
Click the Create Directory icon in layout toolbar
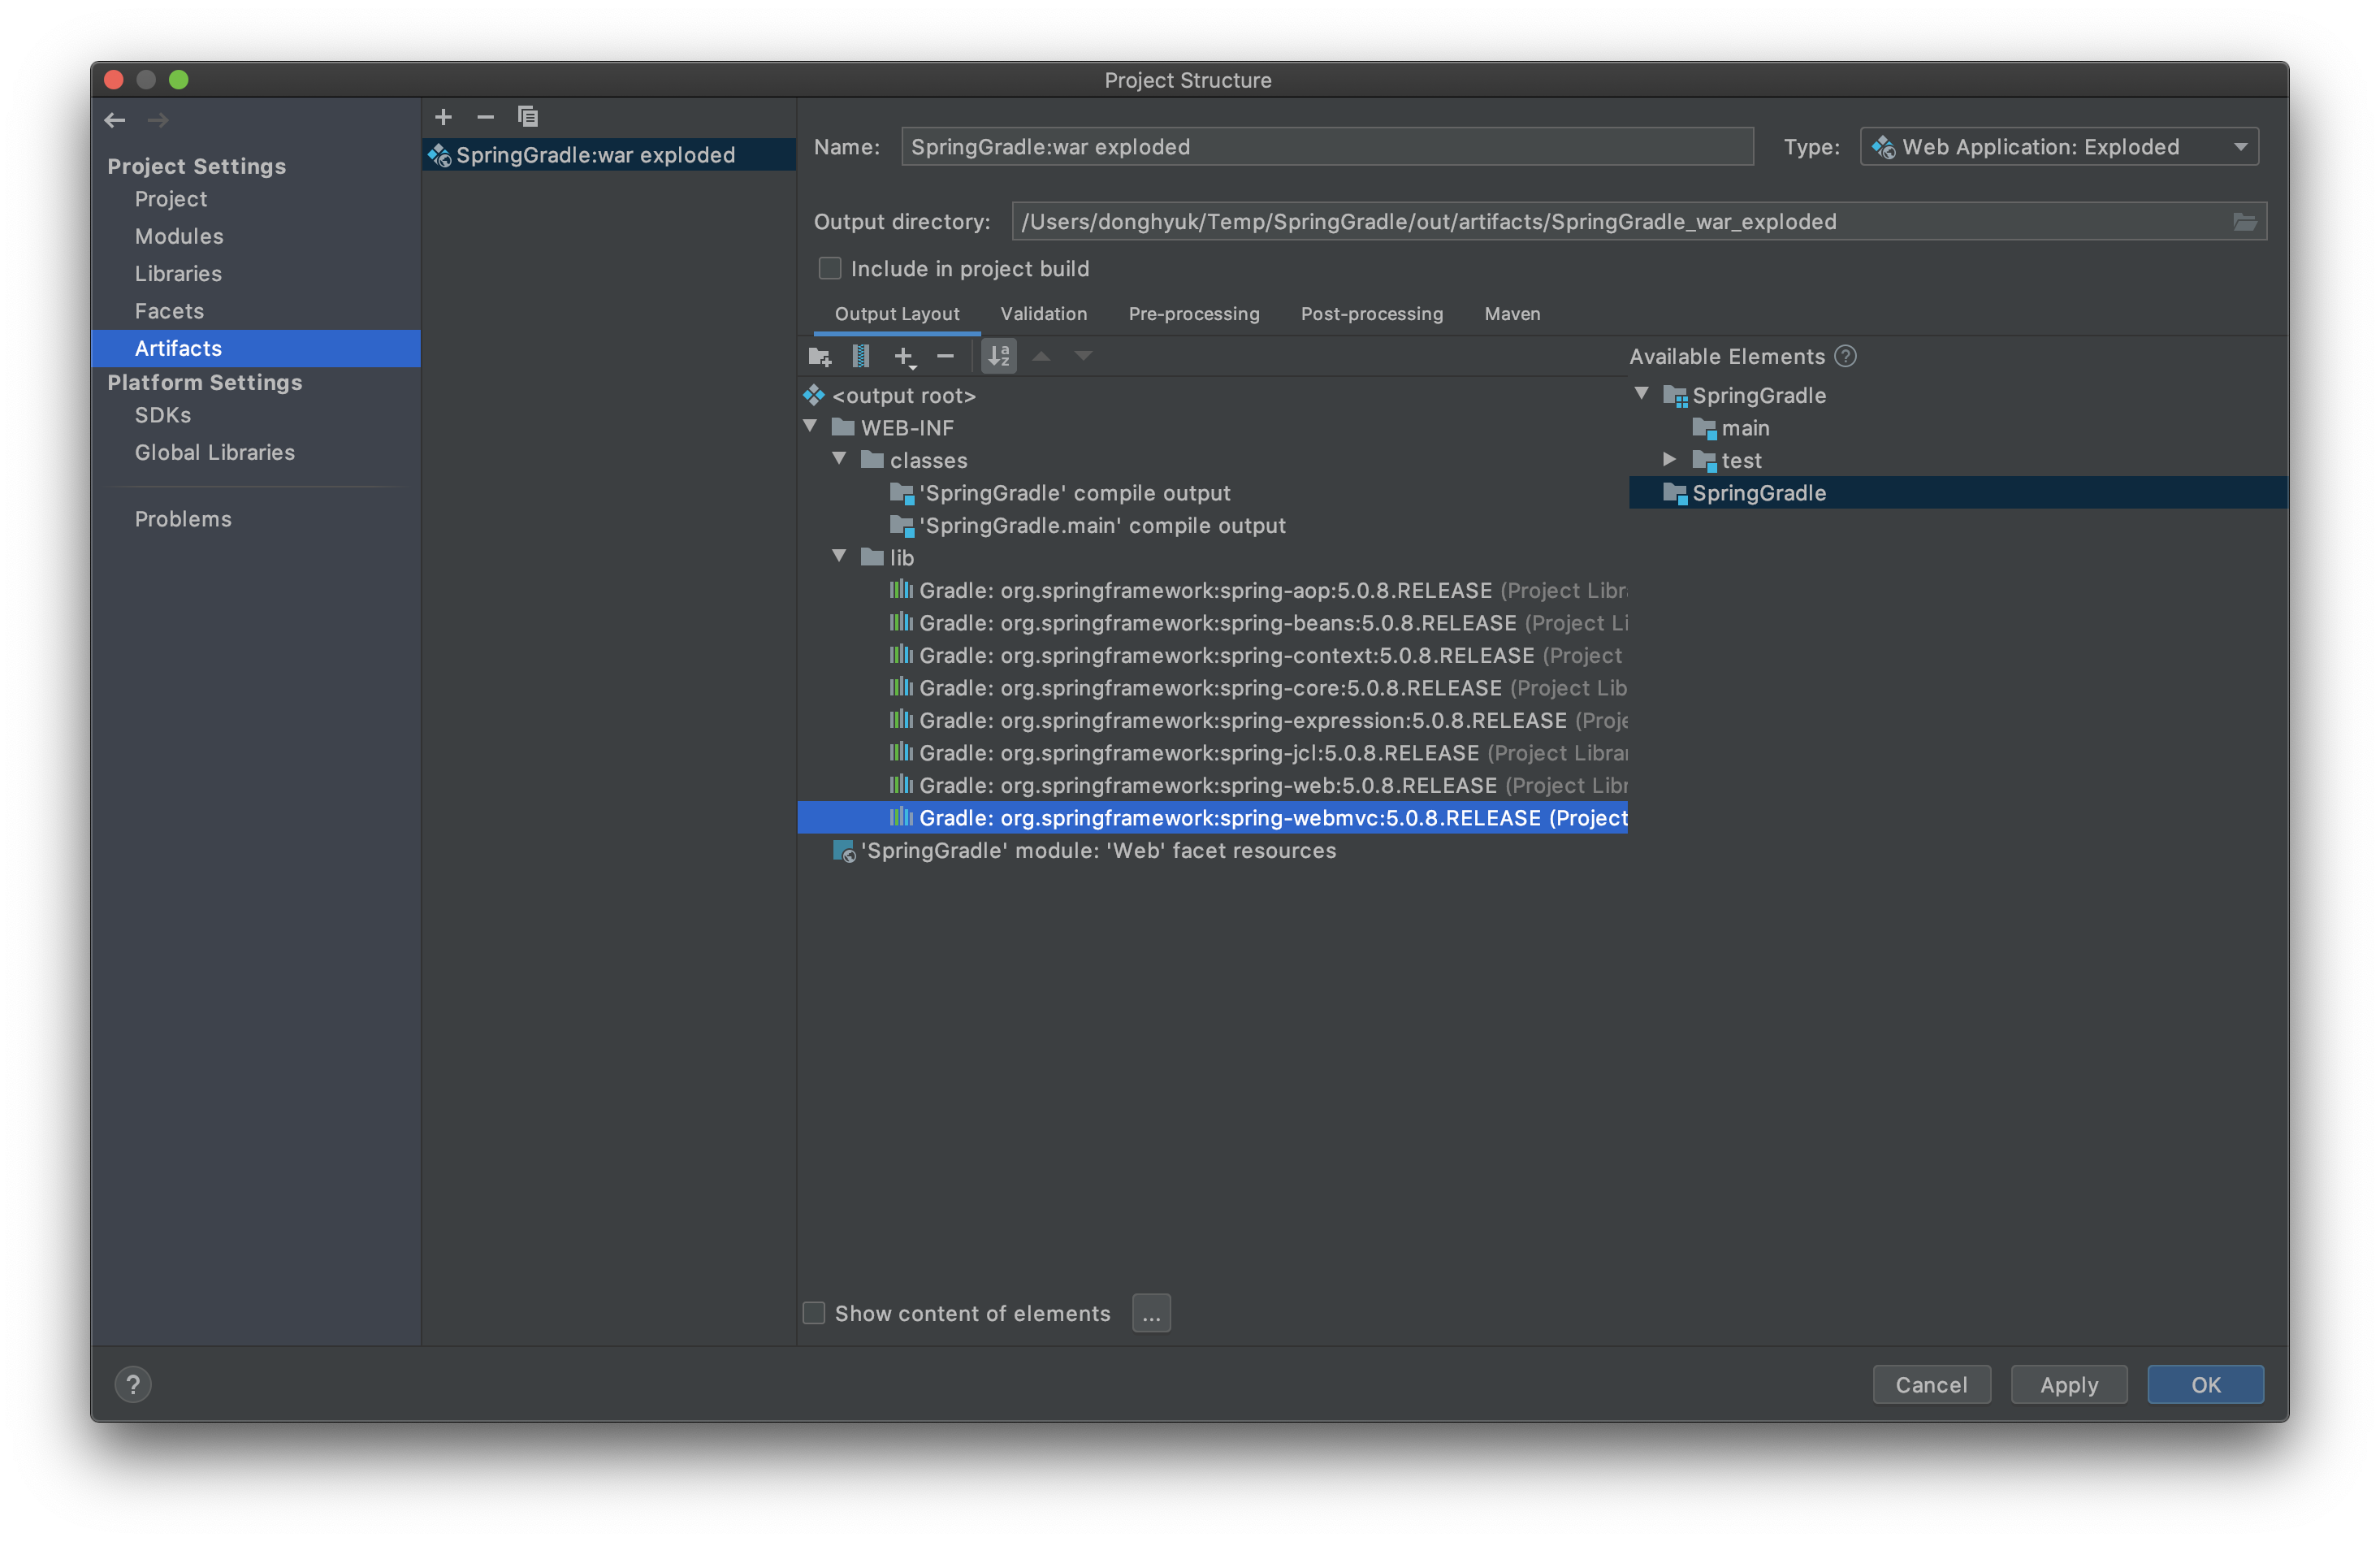[x=819, y=356]
